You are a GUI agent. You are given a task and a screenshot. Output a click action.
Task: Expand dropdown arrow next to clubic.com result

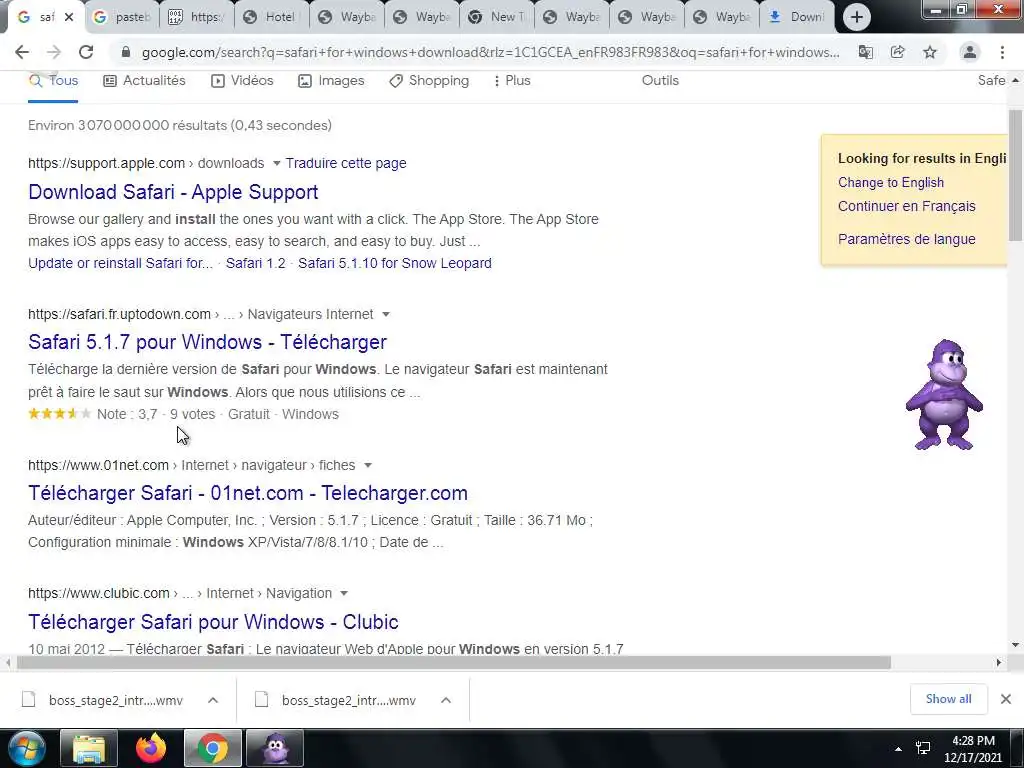click(344, 594)
